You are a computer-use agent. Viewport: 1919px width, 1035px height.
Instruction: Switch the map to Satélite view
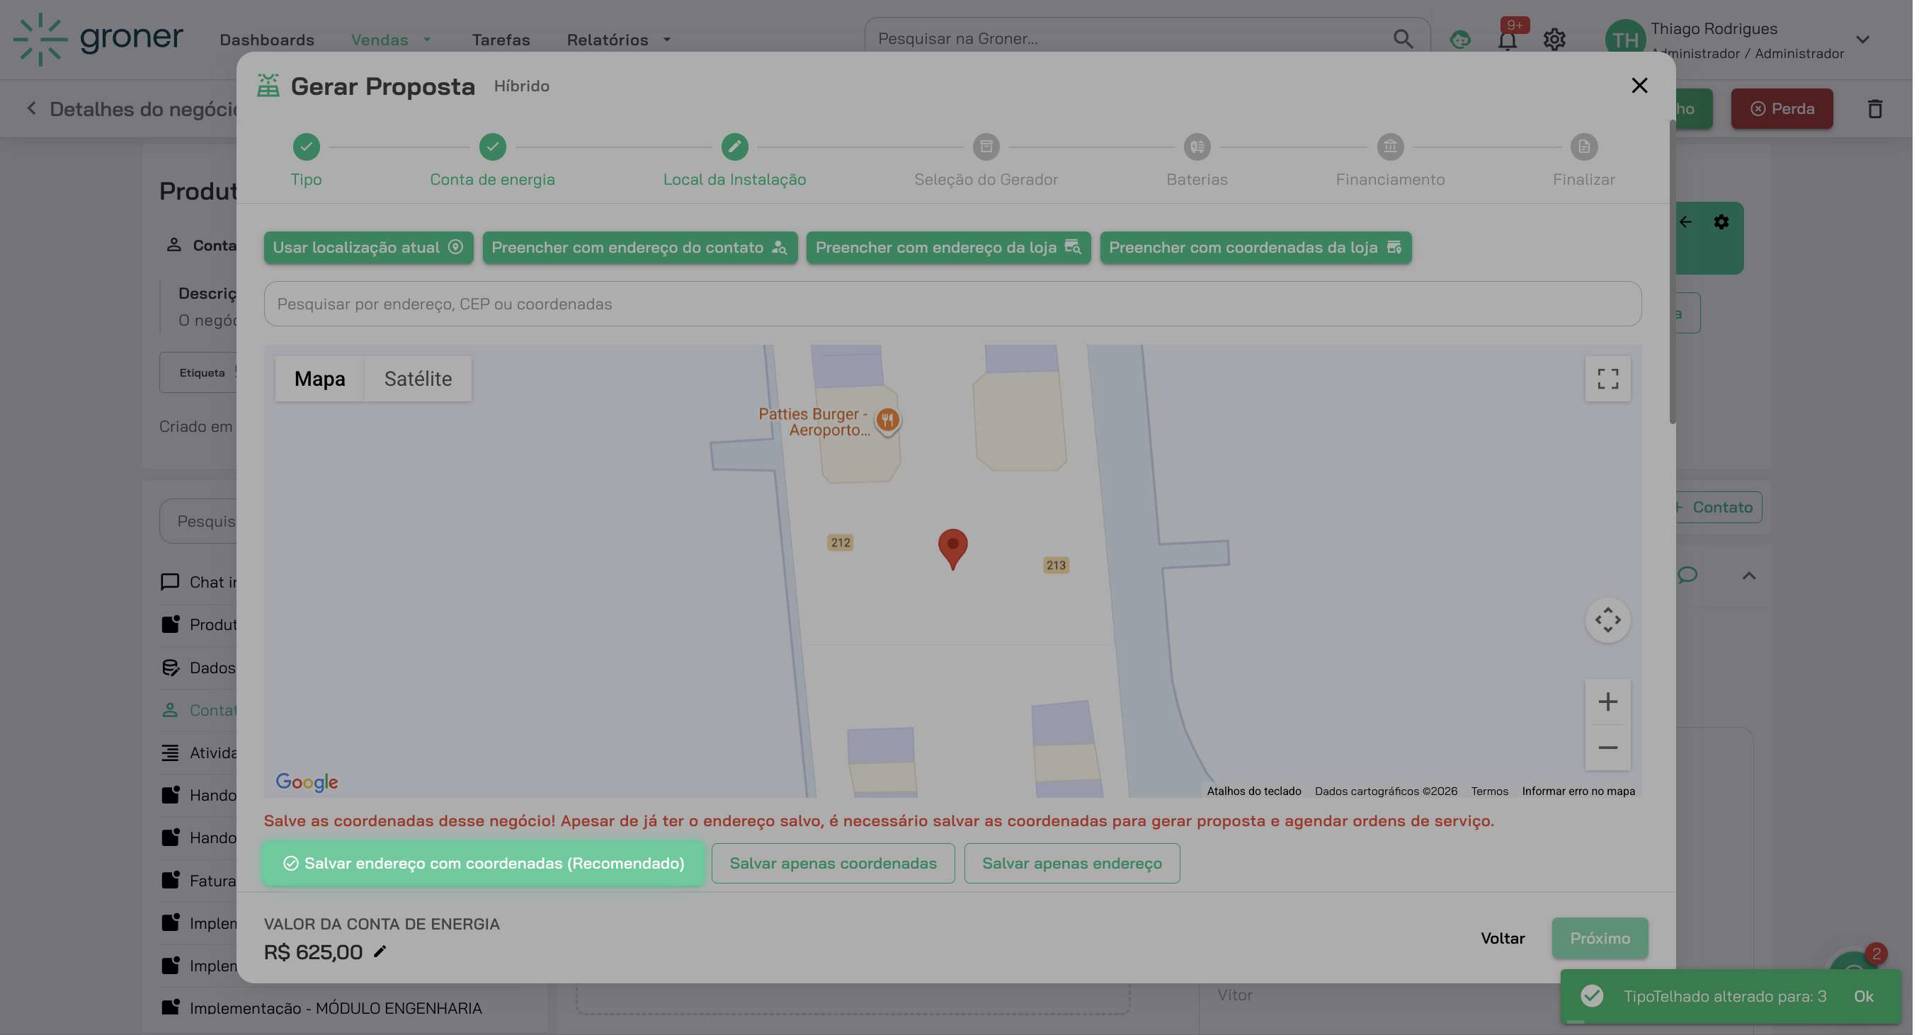418,379
